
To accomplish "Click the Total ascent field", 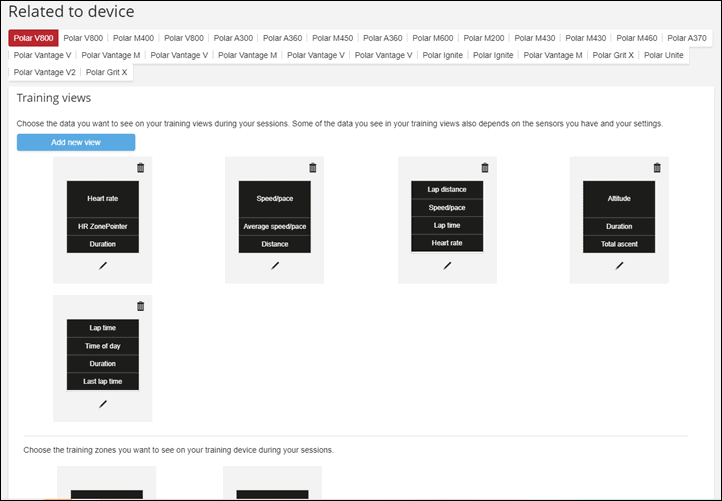I will 619,244.
